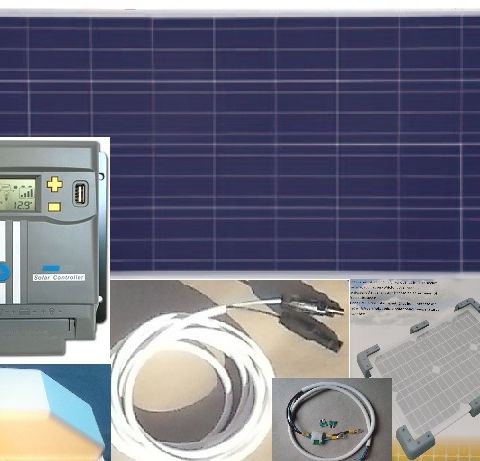Click the silver frame edge above panel
480x461 pixels.
coord(240,13)
